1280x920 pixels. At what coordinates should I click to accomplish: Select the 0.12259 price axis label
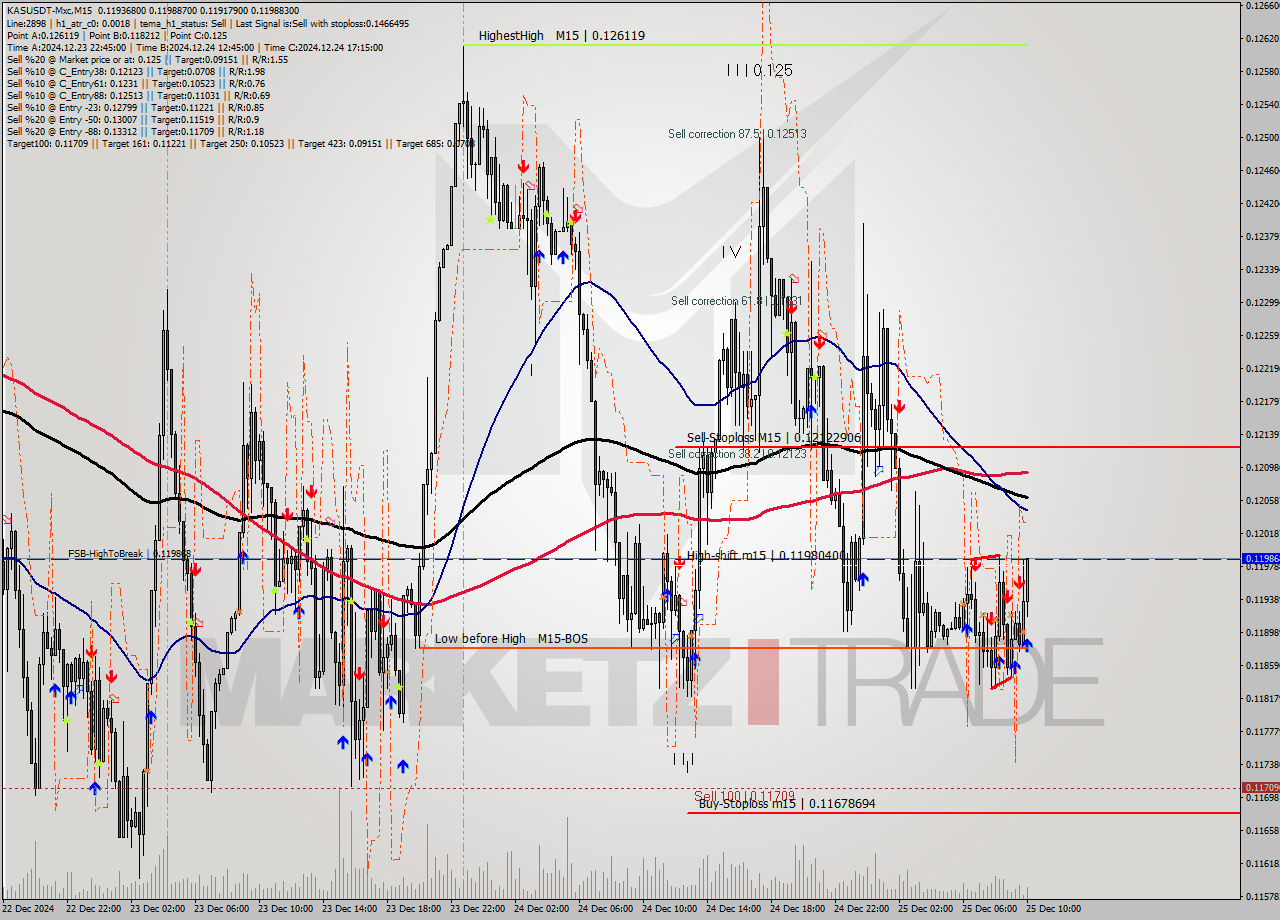[x=1262, y=335]
